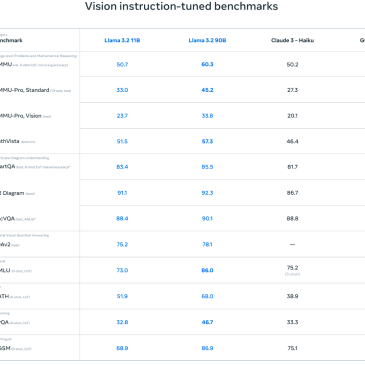Click the Llama 3.2 11B column header
This screenshot has width=365, height=365.
coord(122,40)
